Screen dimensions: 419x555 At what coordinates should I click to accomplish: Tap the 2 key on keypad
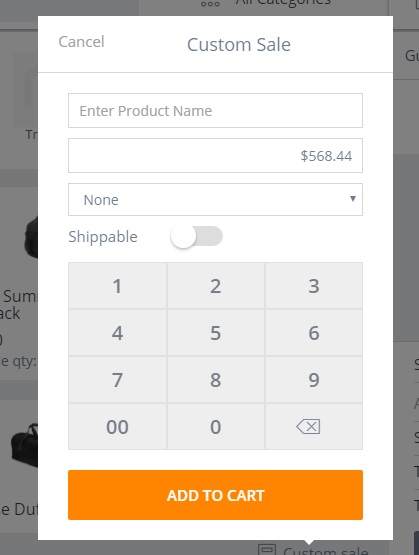[x=216, y=286]
